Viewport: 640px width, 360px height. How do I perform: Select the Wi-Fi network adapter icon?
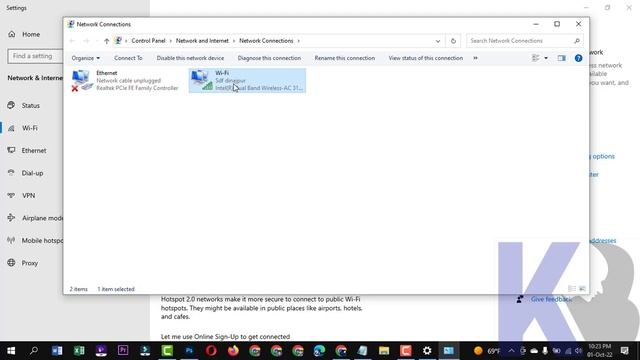click(202, 80)
